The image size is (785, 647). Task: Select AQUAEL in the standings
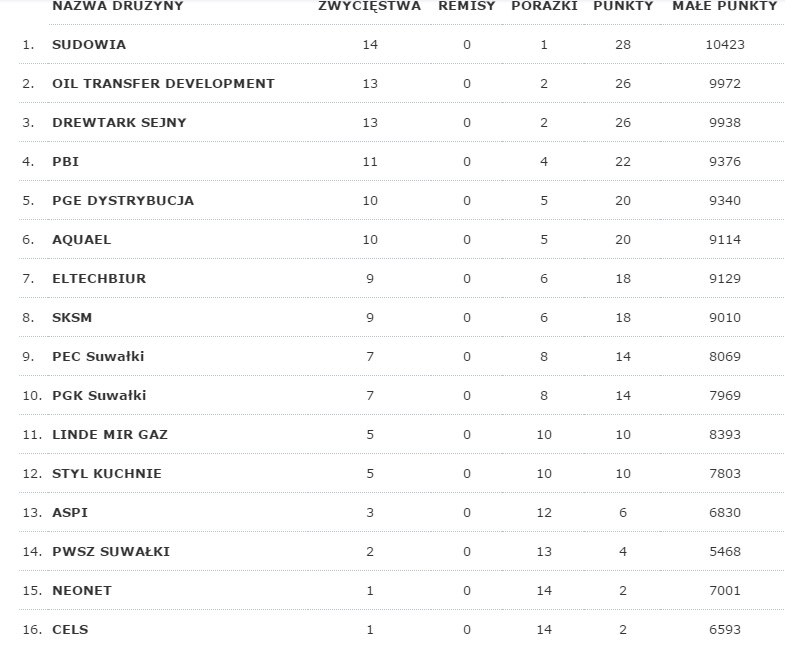[x=82, y=240]
